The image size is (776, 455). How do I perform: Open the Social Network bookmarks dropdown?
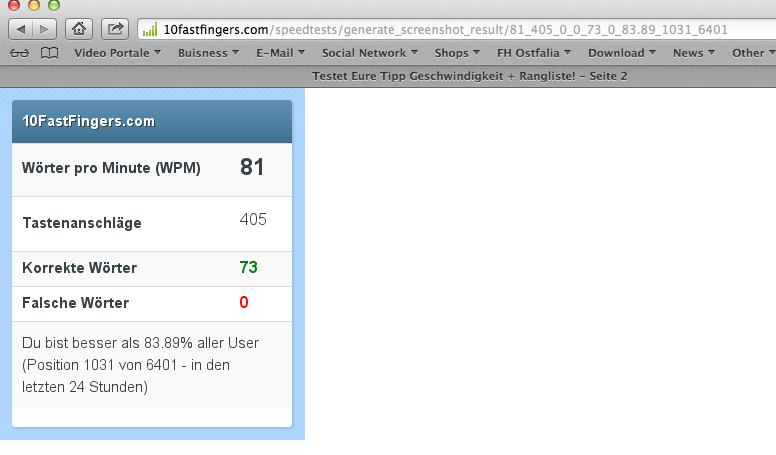click(x=370, y=53)
